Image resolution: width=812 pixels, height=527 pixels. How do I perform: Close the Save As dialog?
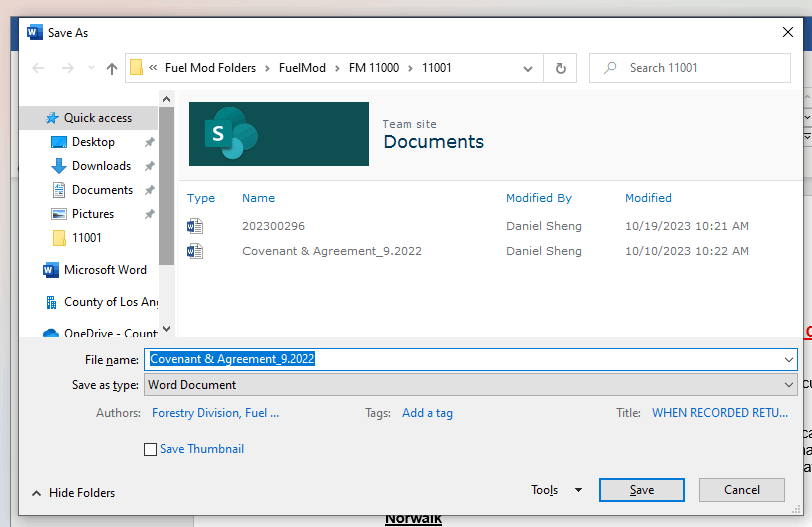click(788, 32)
